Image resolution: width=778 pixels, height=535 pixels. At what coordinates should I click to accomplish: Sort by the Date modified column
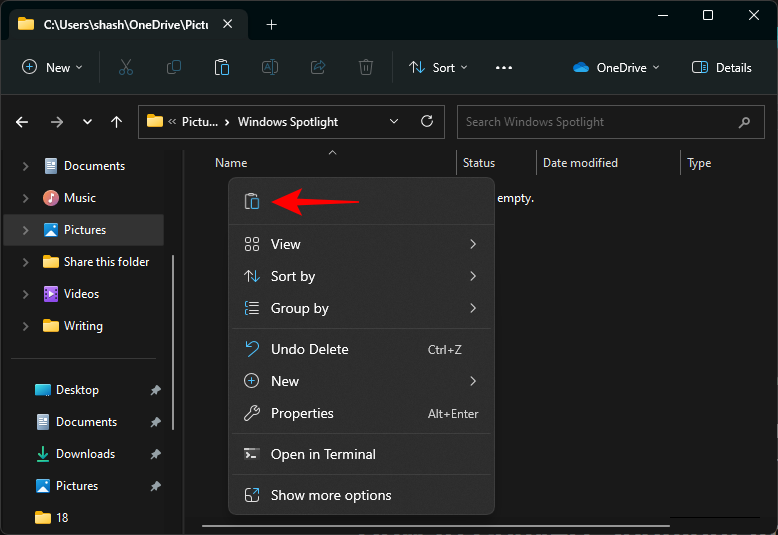click(x=580, y=163)
